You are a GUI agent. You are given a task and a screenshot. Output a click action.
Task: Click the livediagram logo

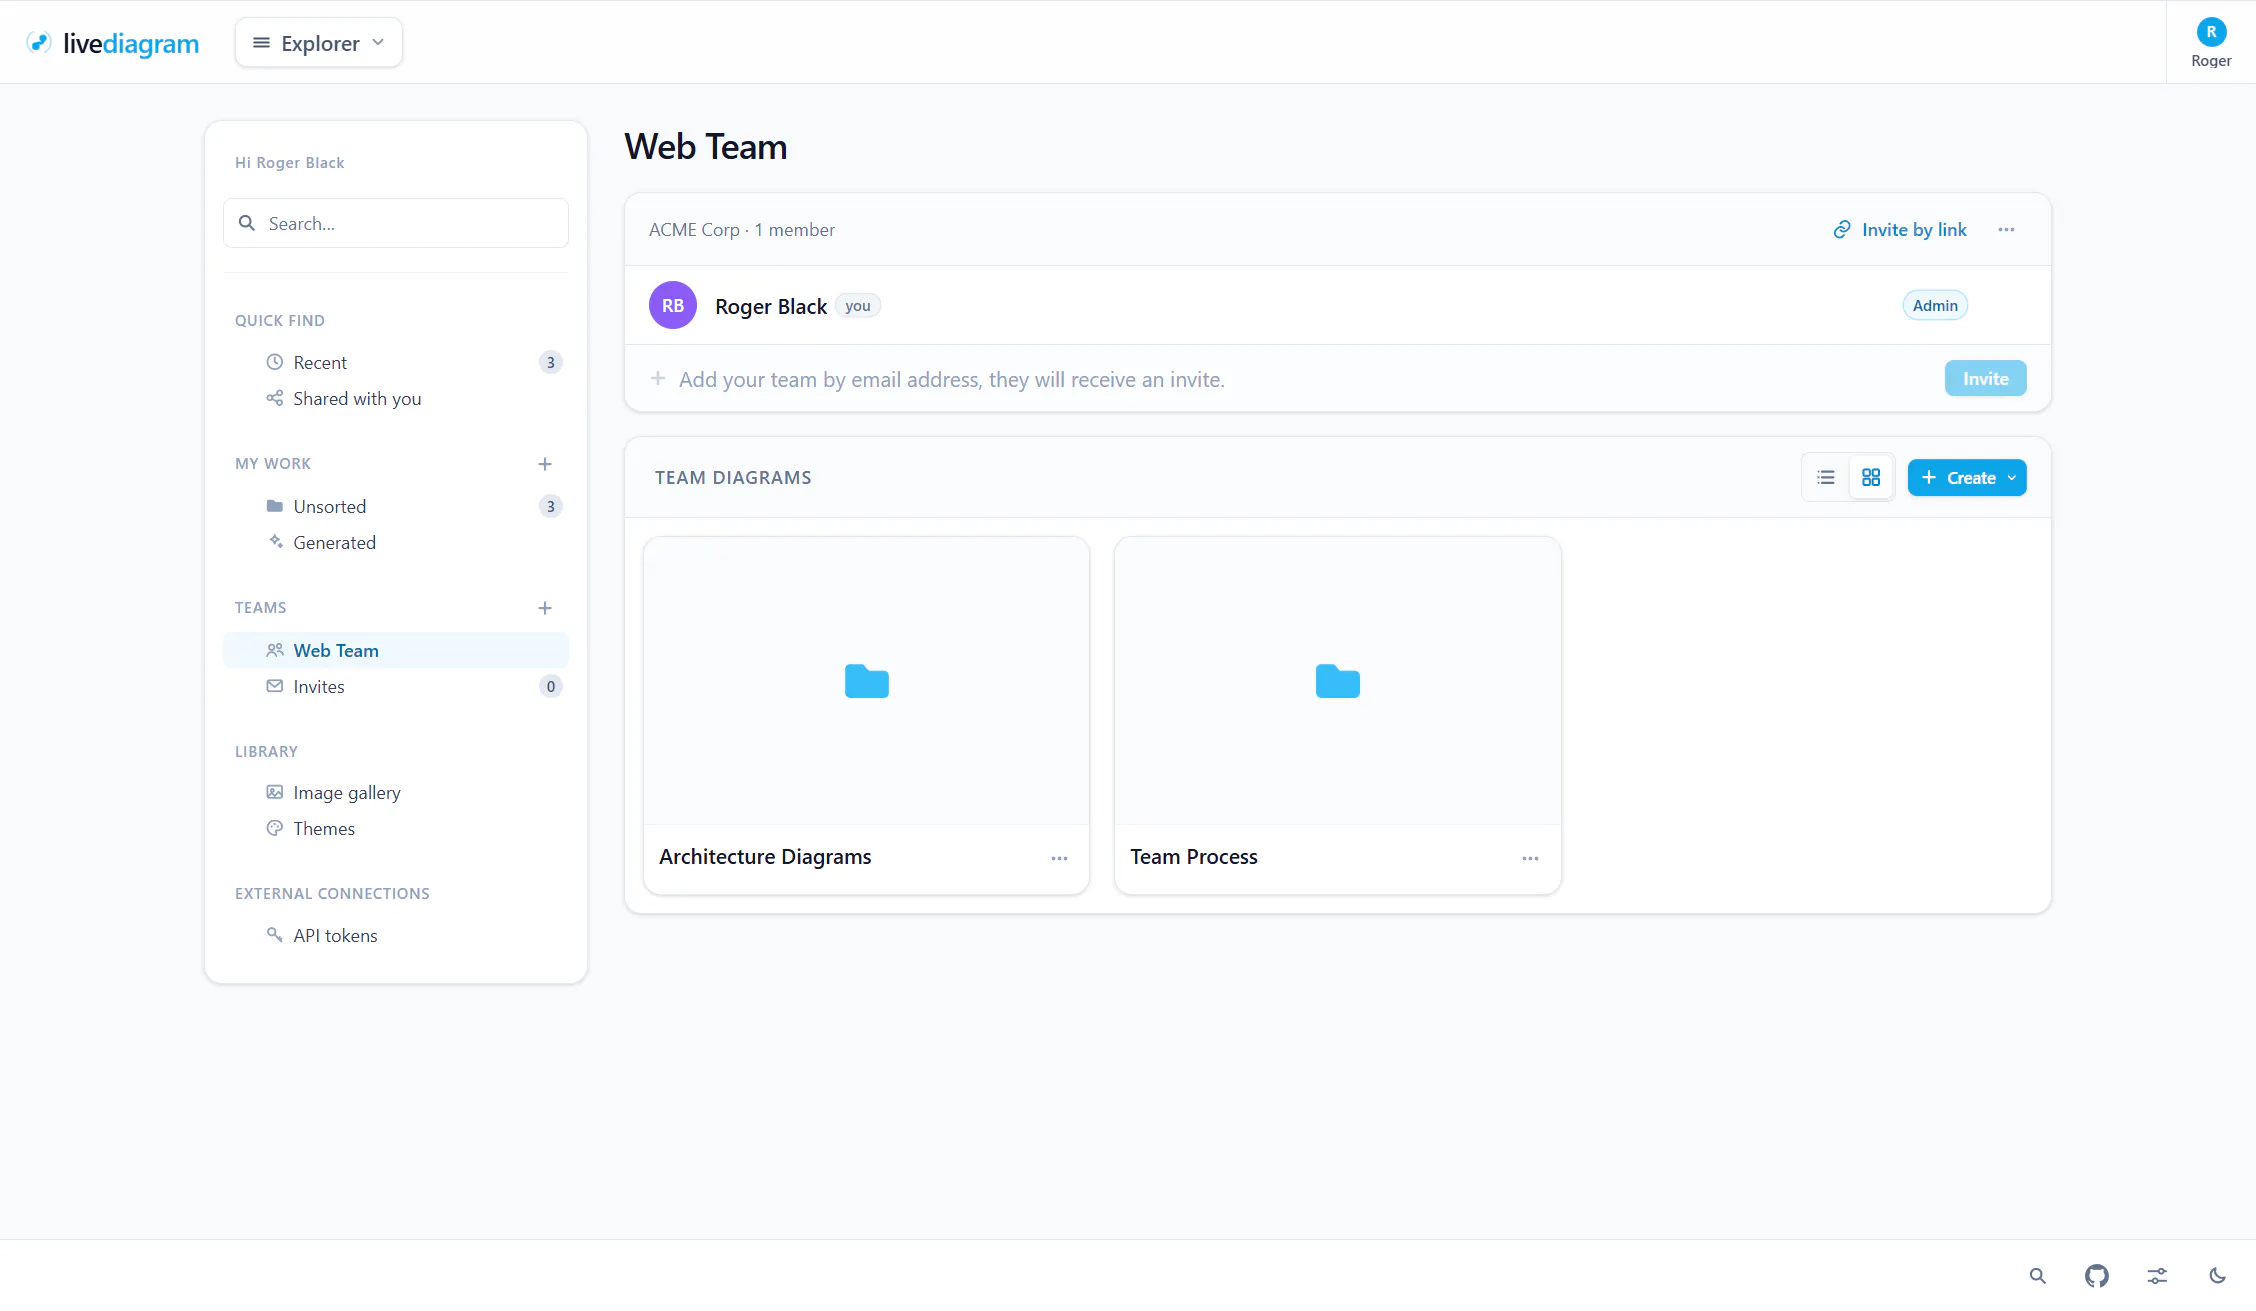[x=112, y=43]
